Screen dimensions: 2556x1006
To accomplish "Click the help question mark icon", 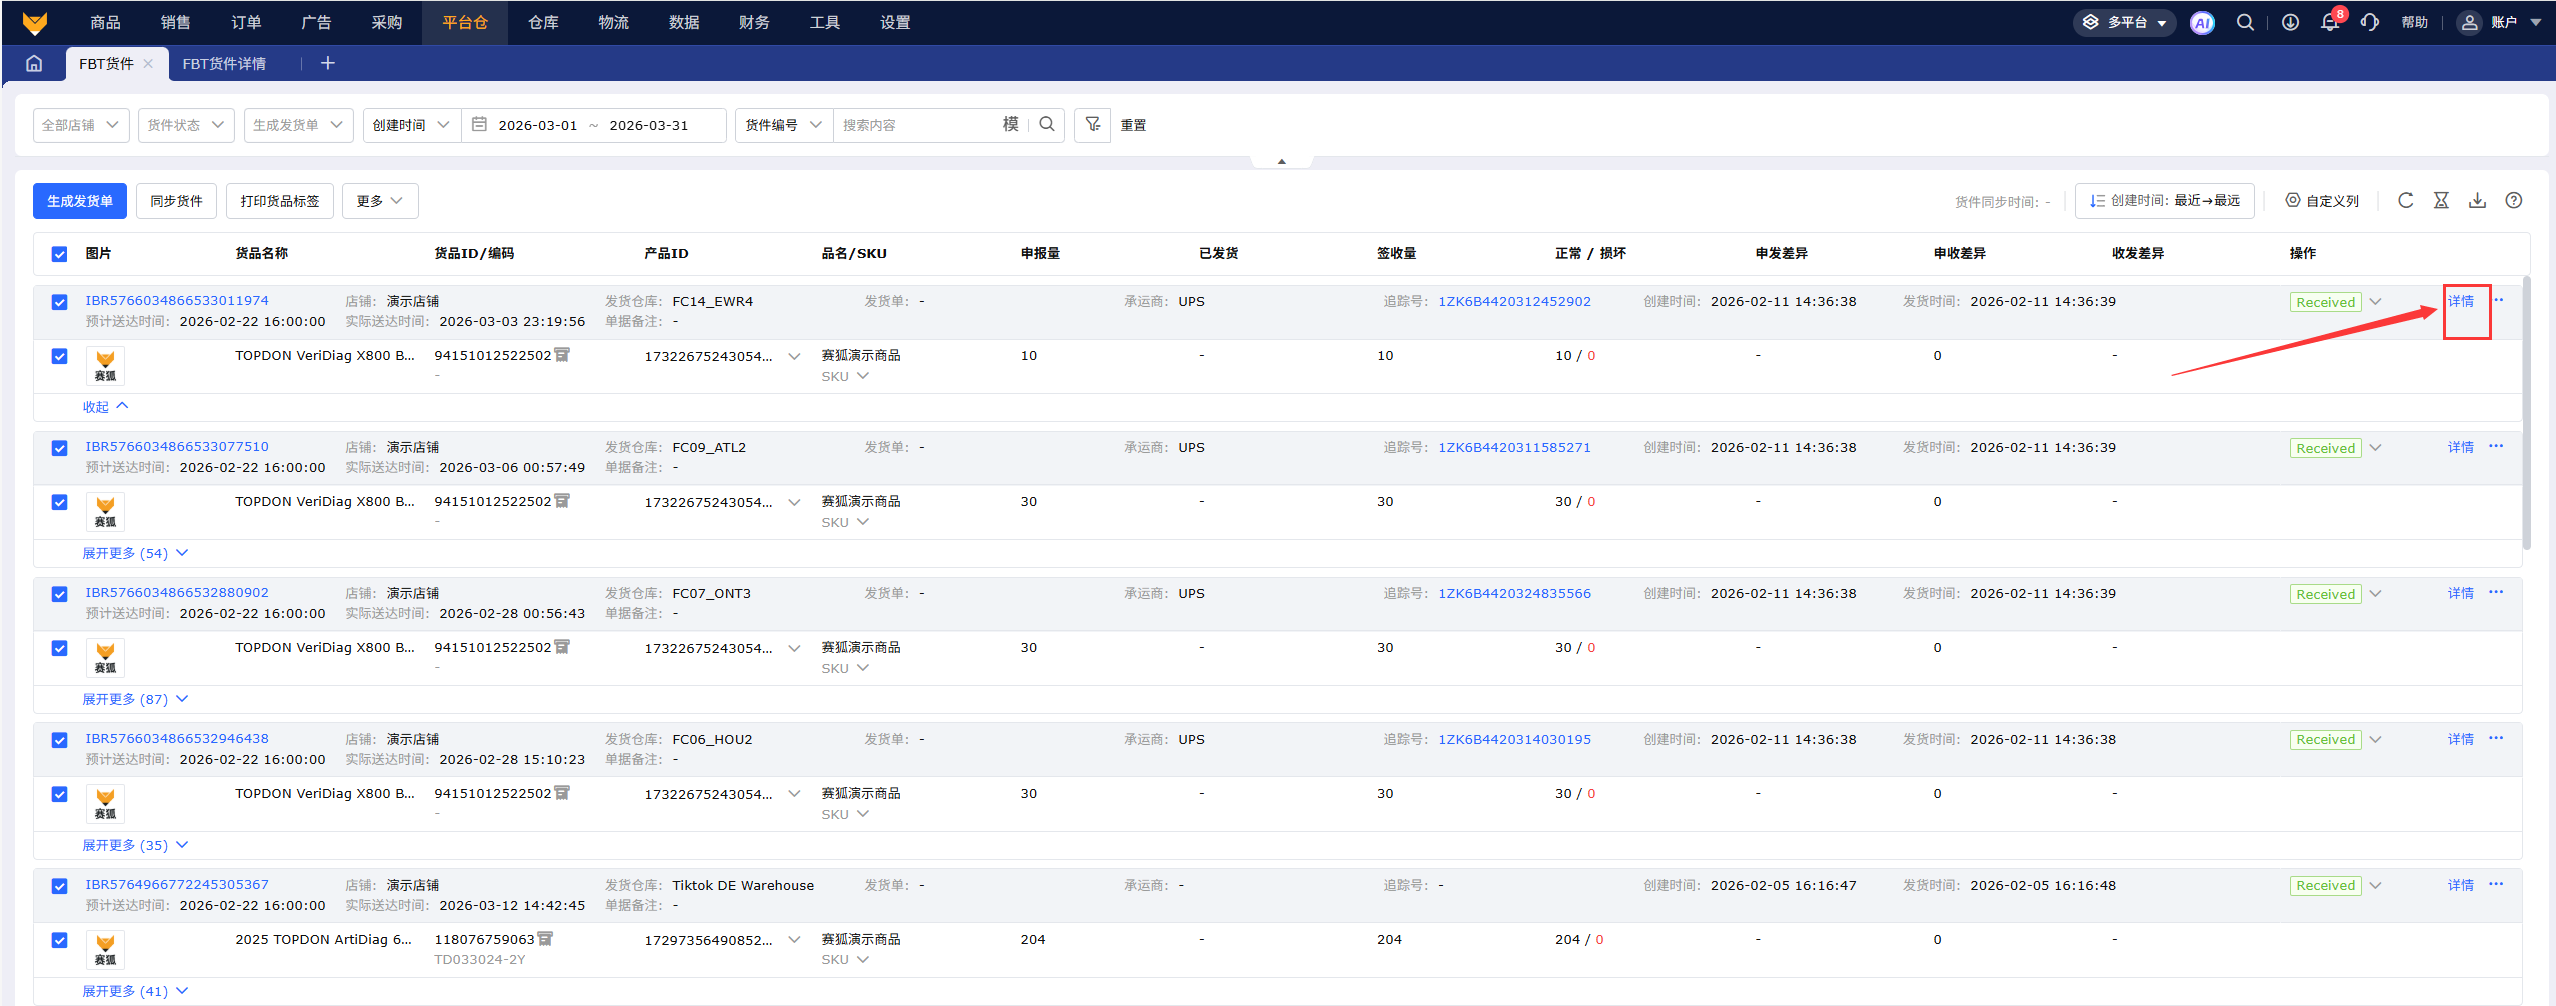I will (x=2513, y=201).
